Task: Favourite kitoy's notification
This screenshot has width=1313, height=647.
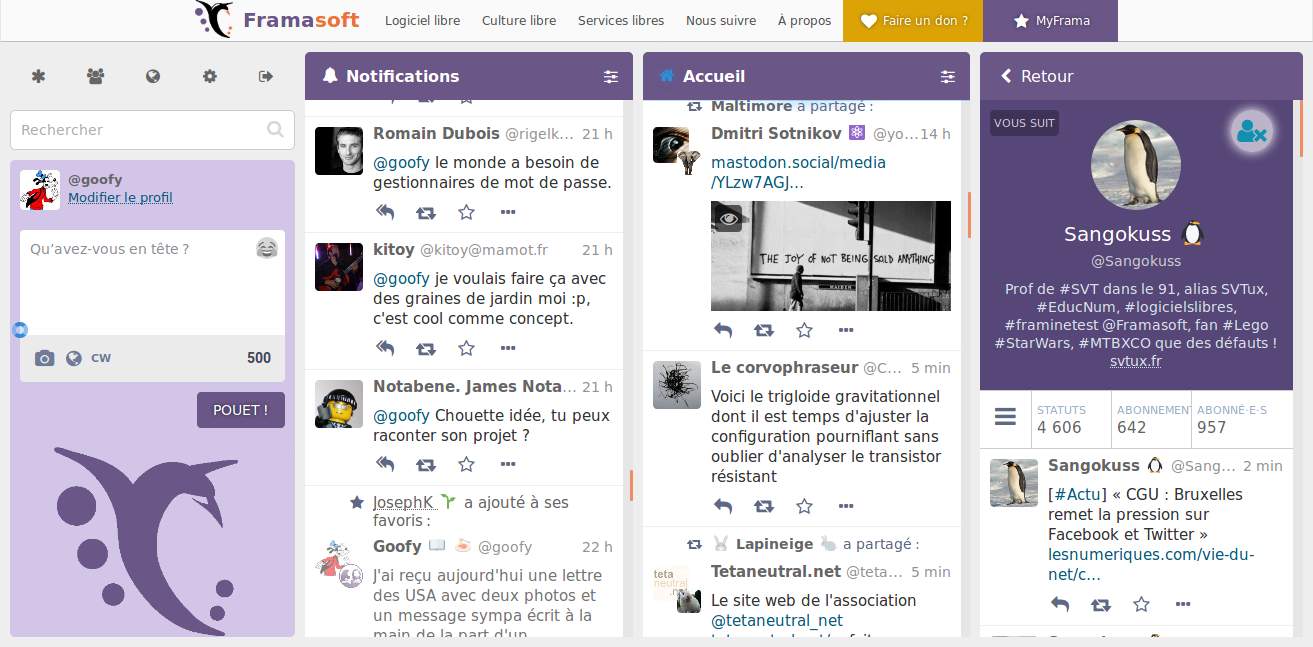Action: [x=466, y=348]
